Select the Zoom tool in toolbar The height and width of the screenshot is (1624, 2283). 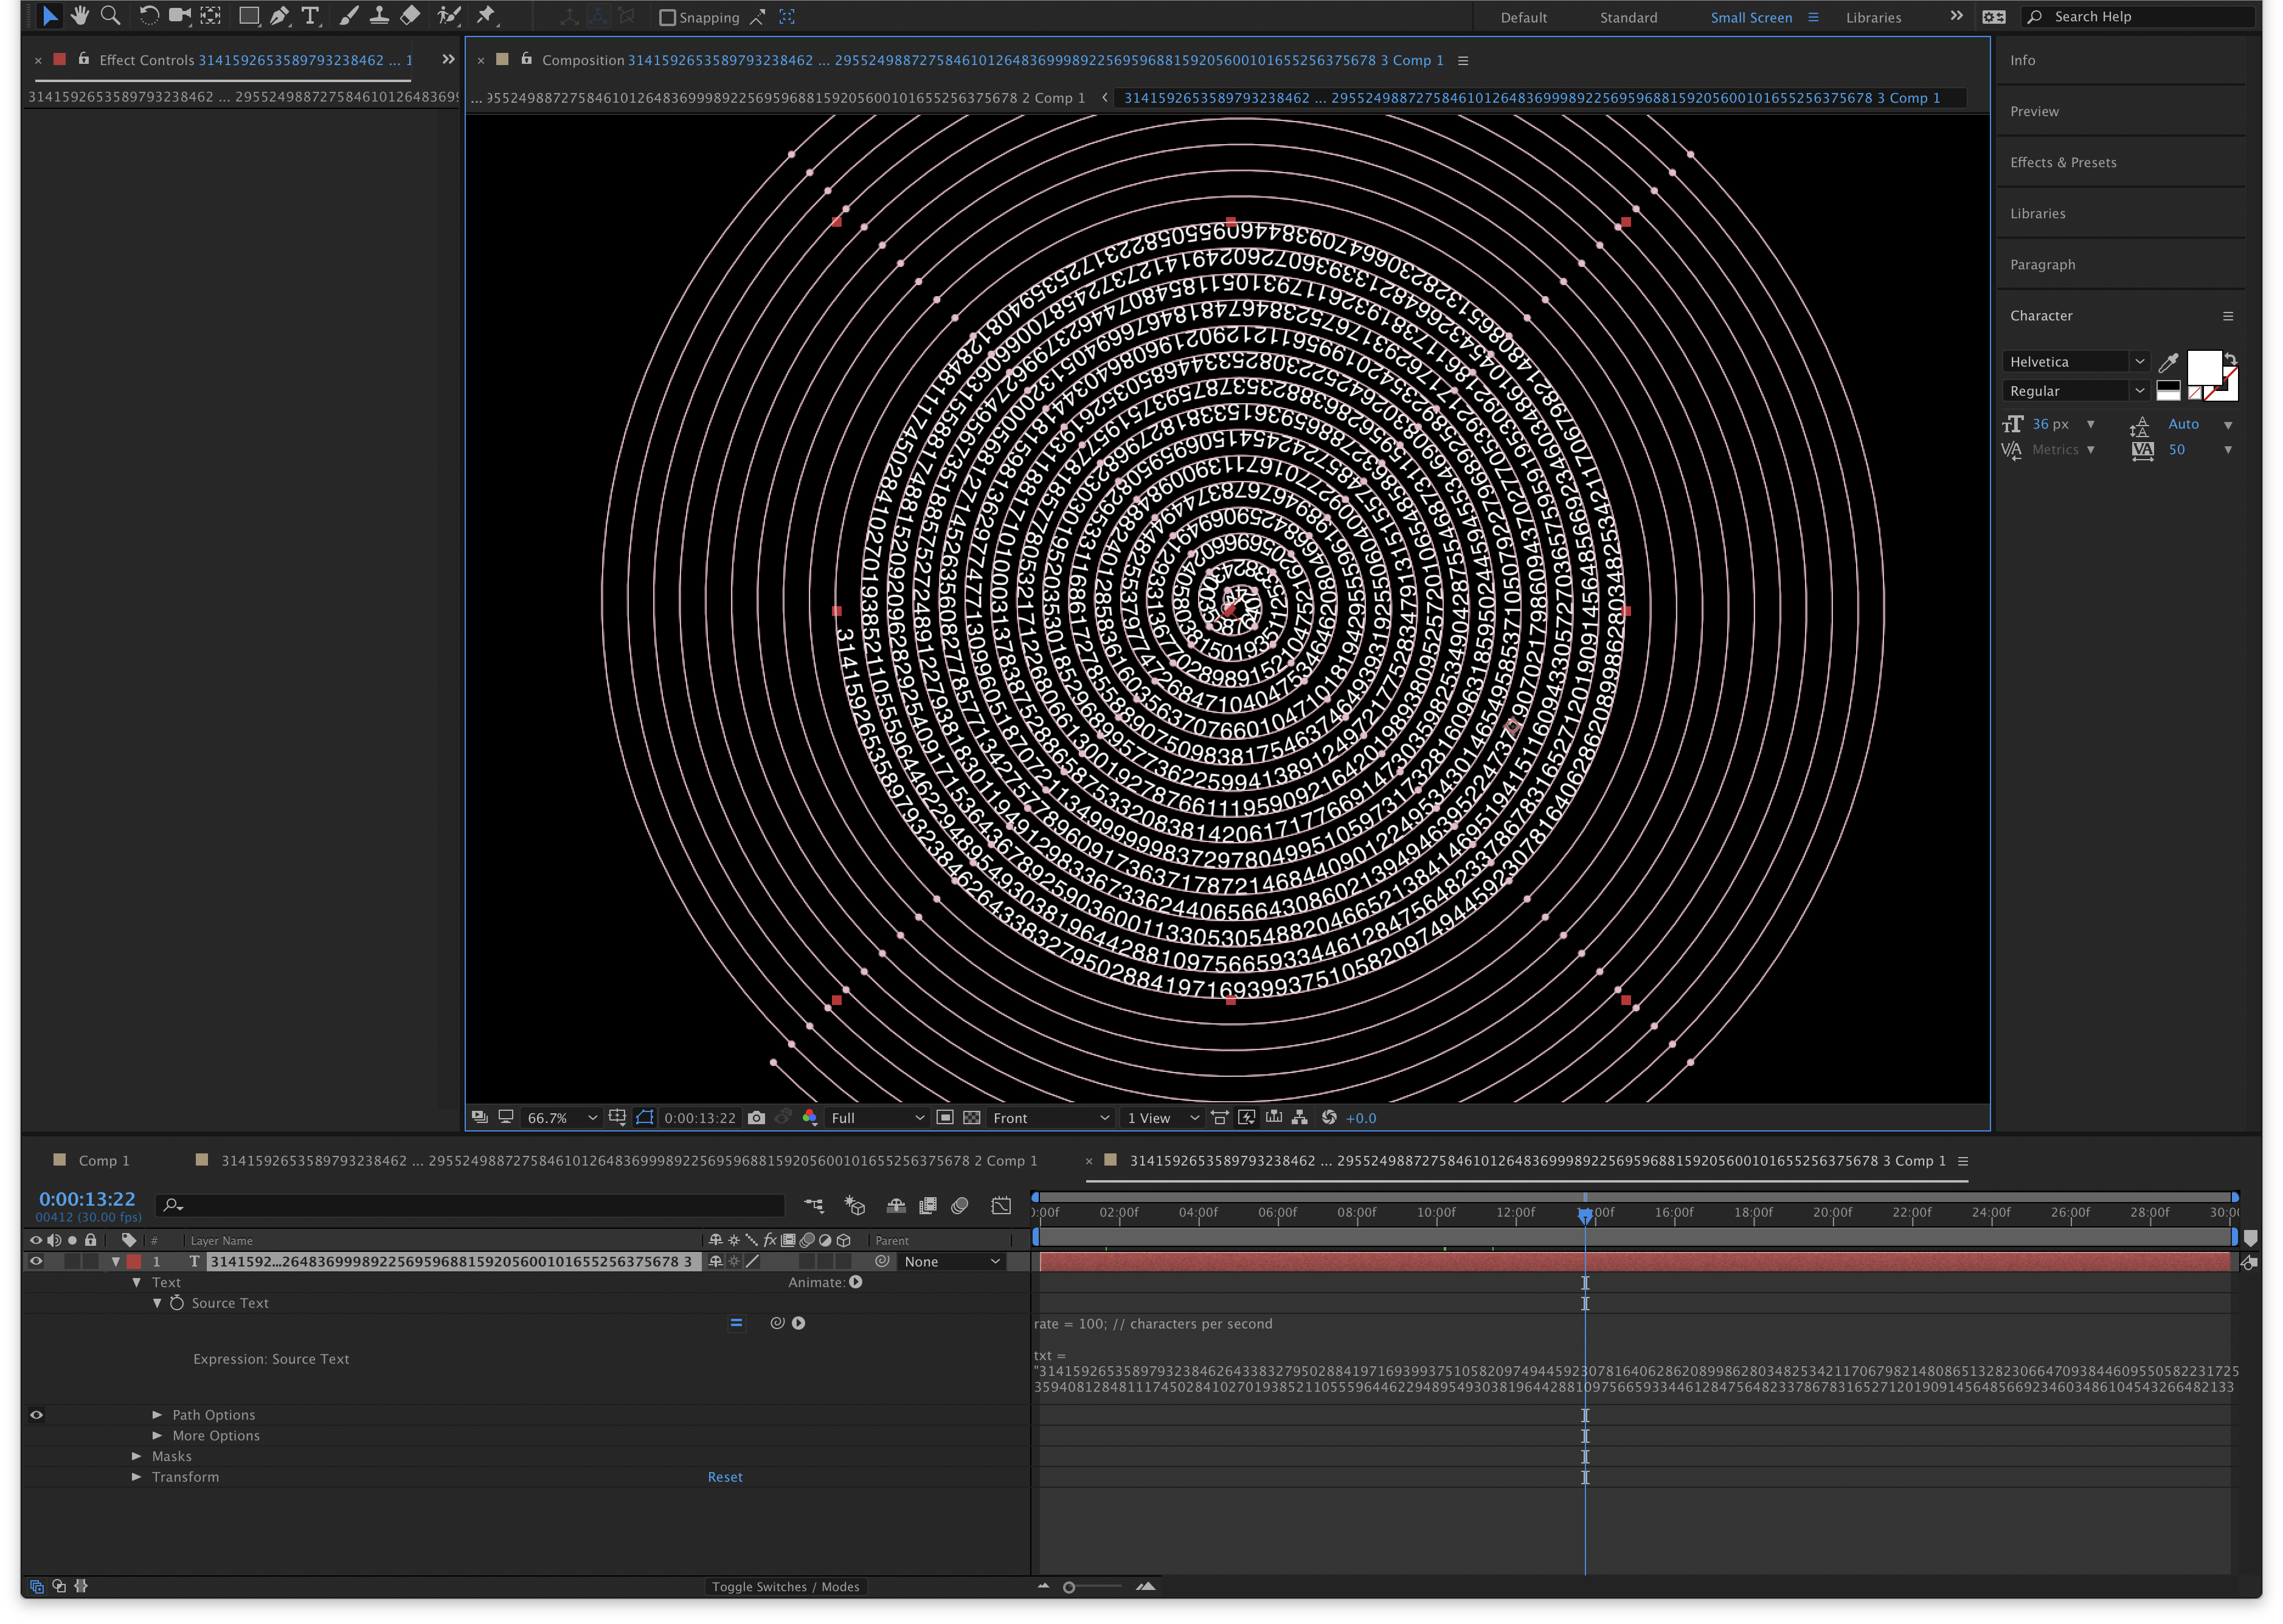click(111, 15)
